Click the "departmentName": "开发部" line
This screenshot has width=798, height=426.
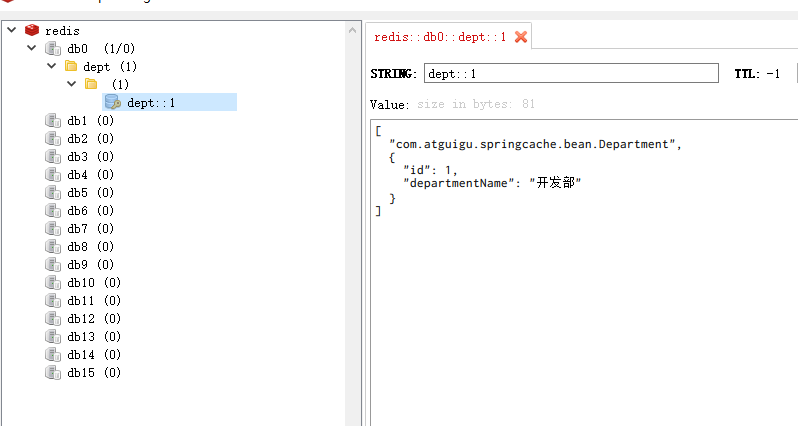492,183
